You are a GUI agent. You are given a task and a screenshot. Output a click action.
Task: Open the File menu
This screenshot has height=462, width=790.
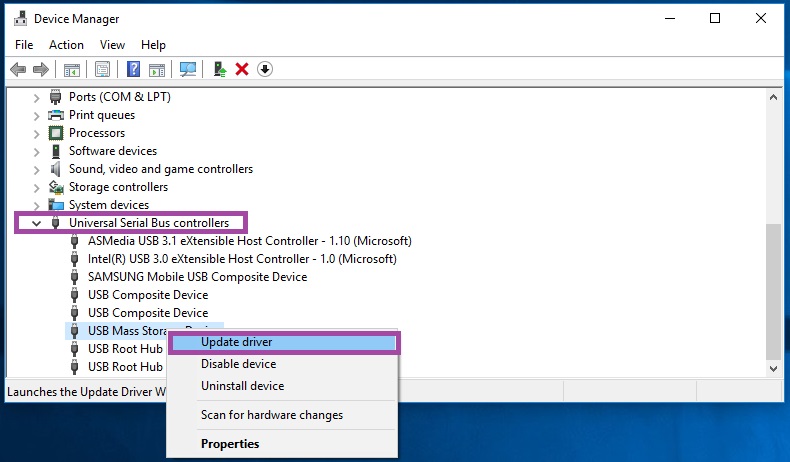[24, 45]
